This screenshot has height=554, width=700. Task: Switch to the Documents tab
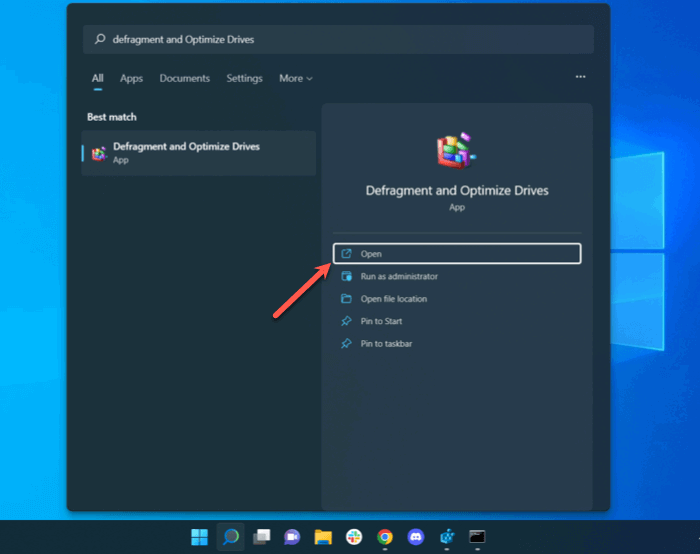pyautogui.click(x=184, y=78)
